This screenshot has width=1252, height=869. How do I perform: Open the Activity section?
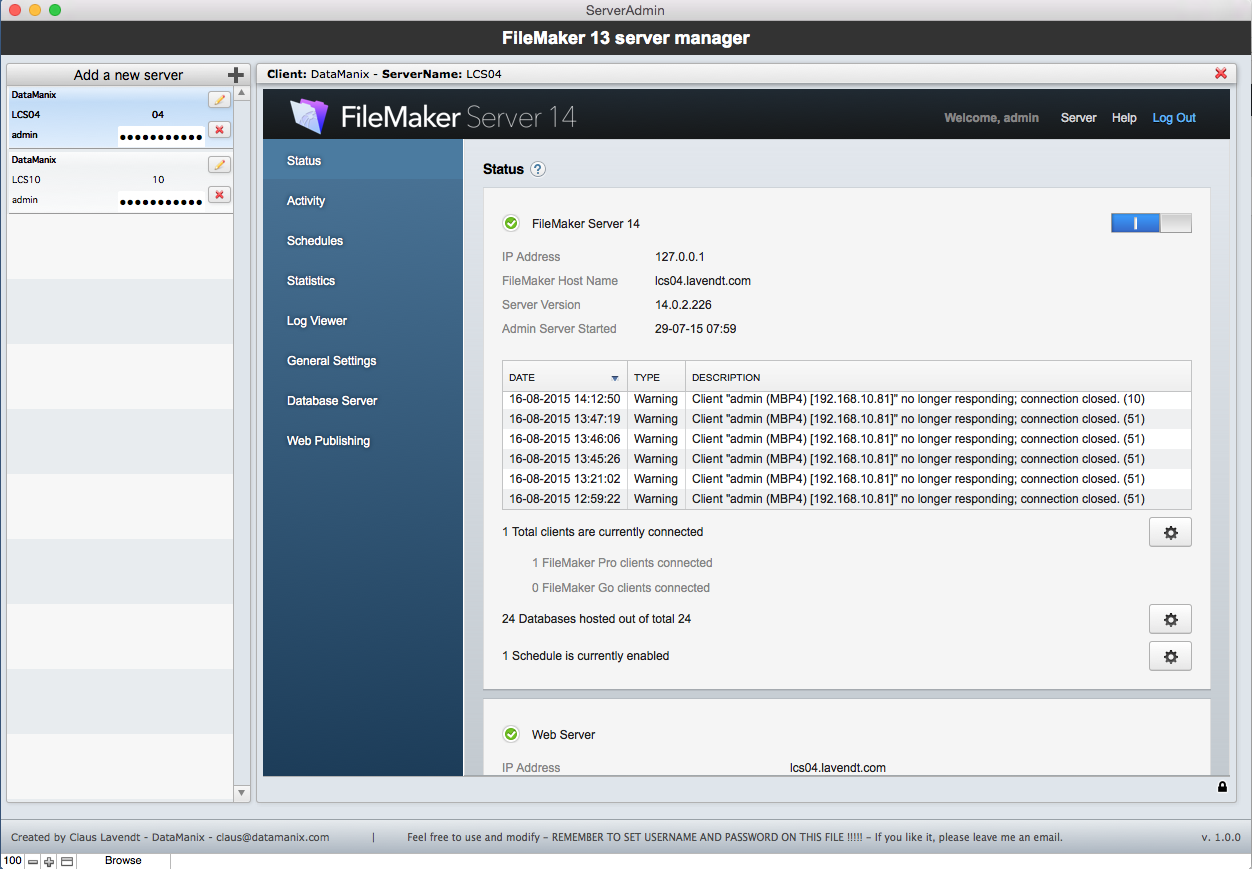[363, 200]
